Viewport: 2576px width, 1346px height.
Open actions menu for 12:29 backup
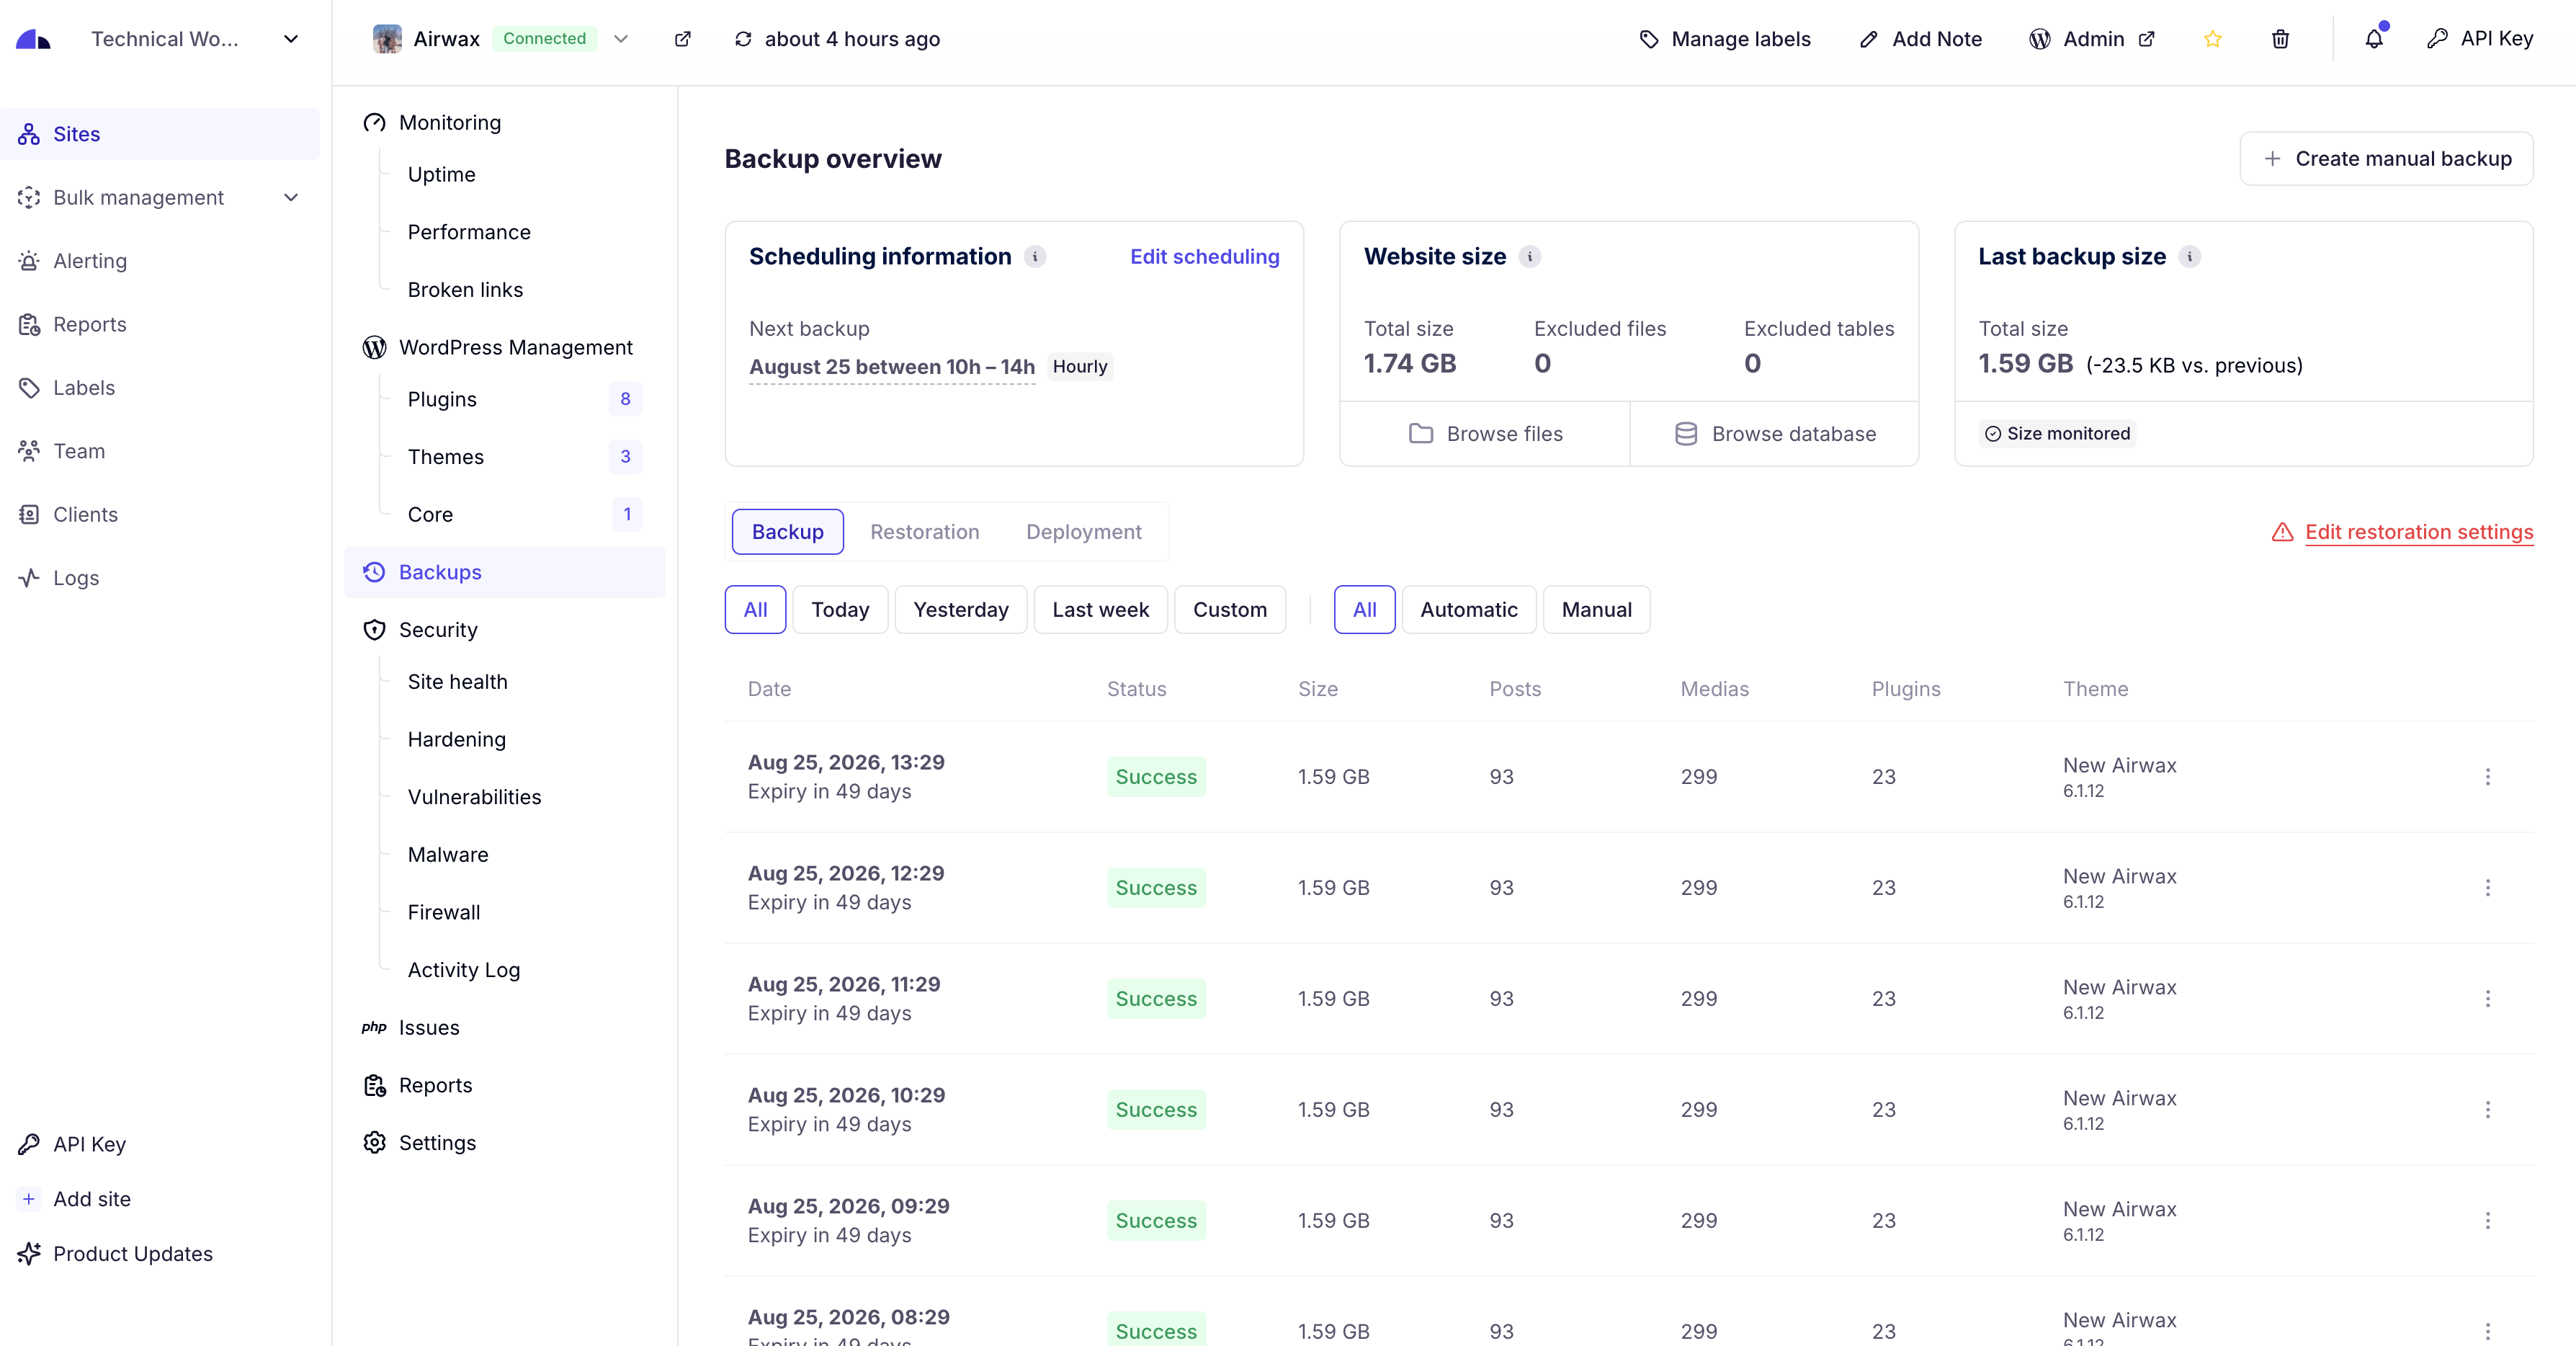(x=2488, y=888)
